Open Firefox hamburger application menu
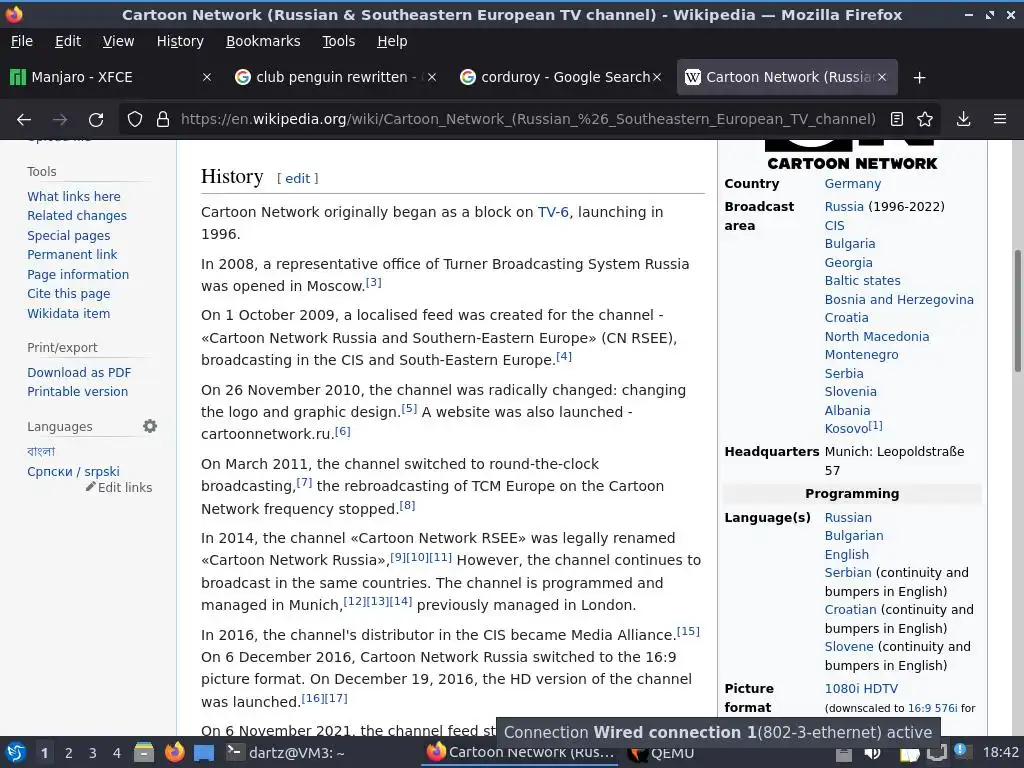 [1000, 120]
